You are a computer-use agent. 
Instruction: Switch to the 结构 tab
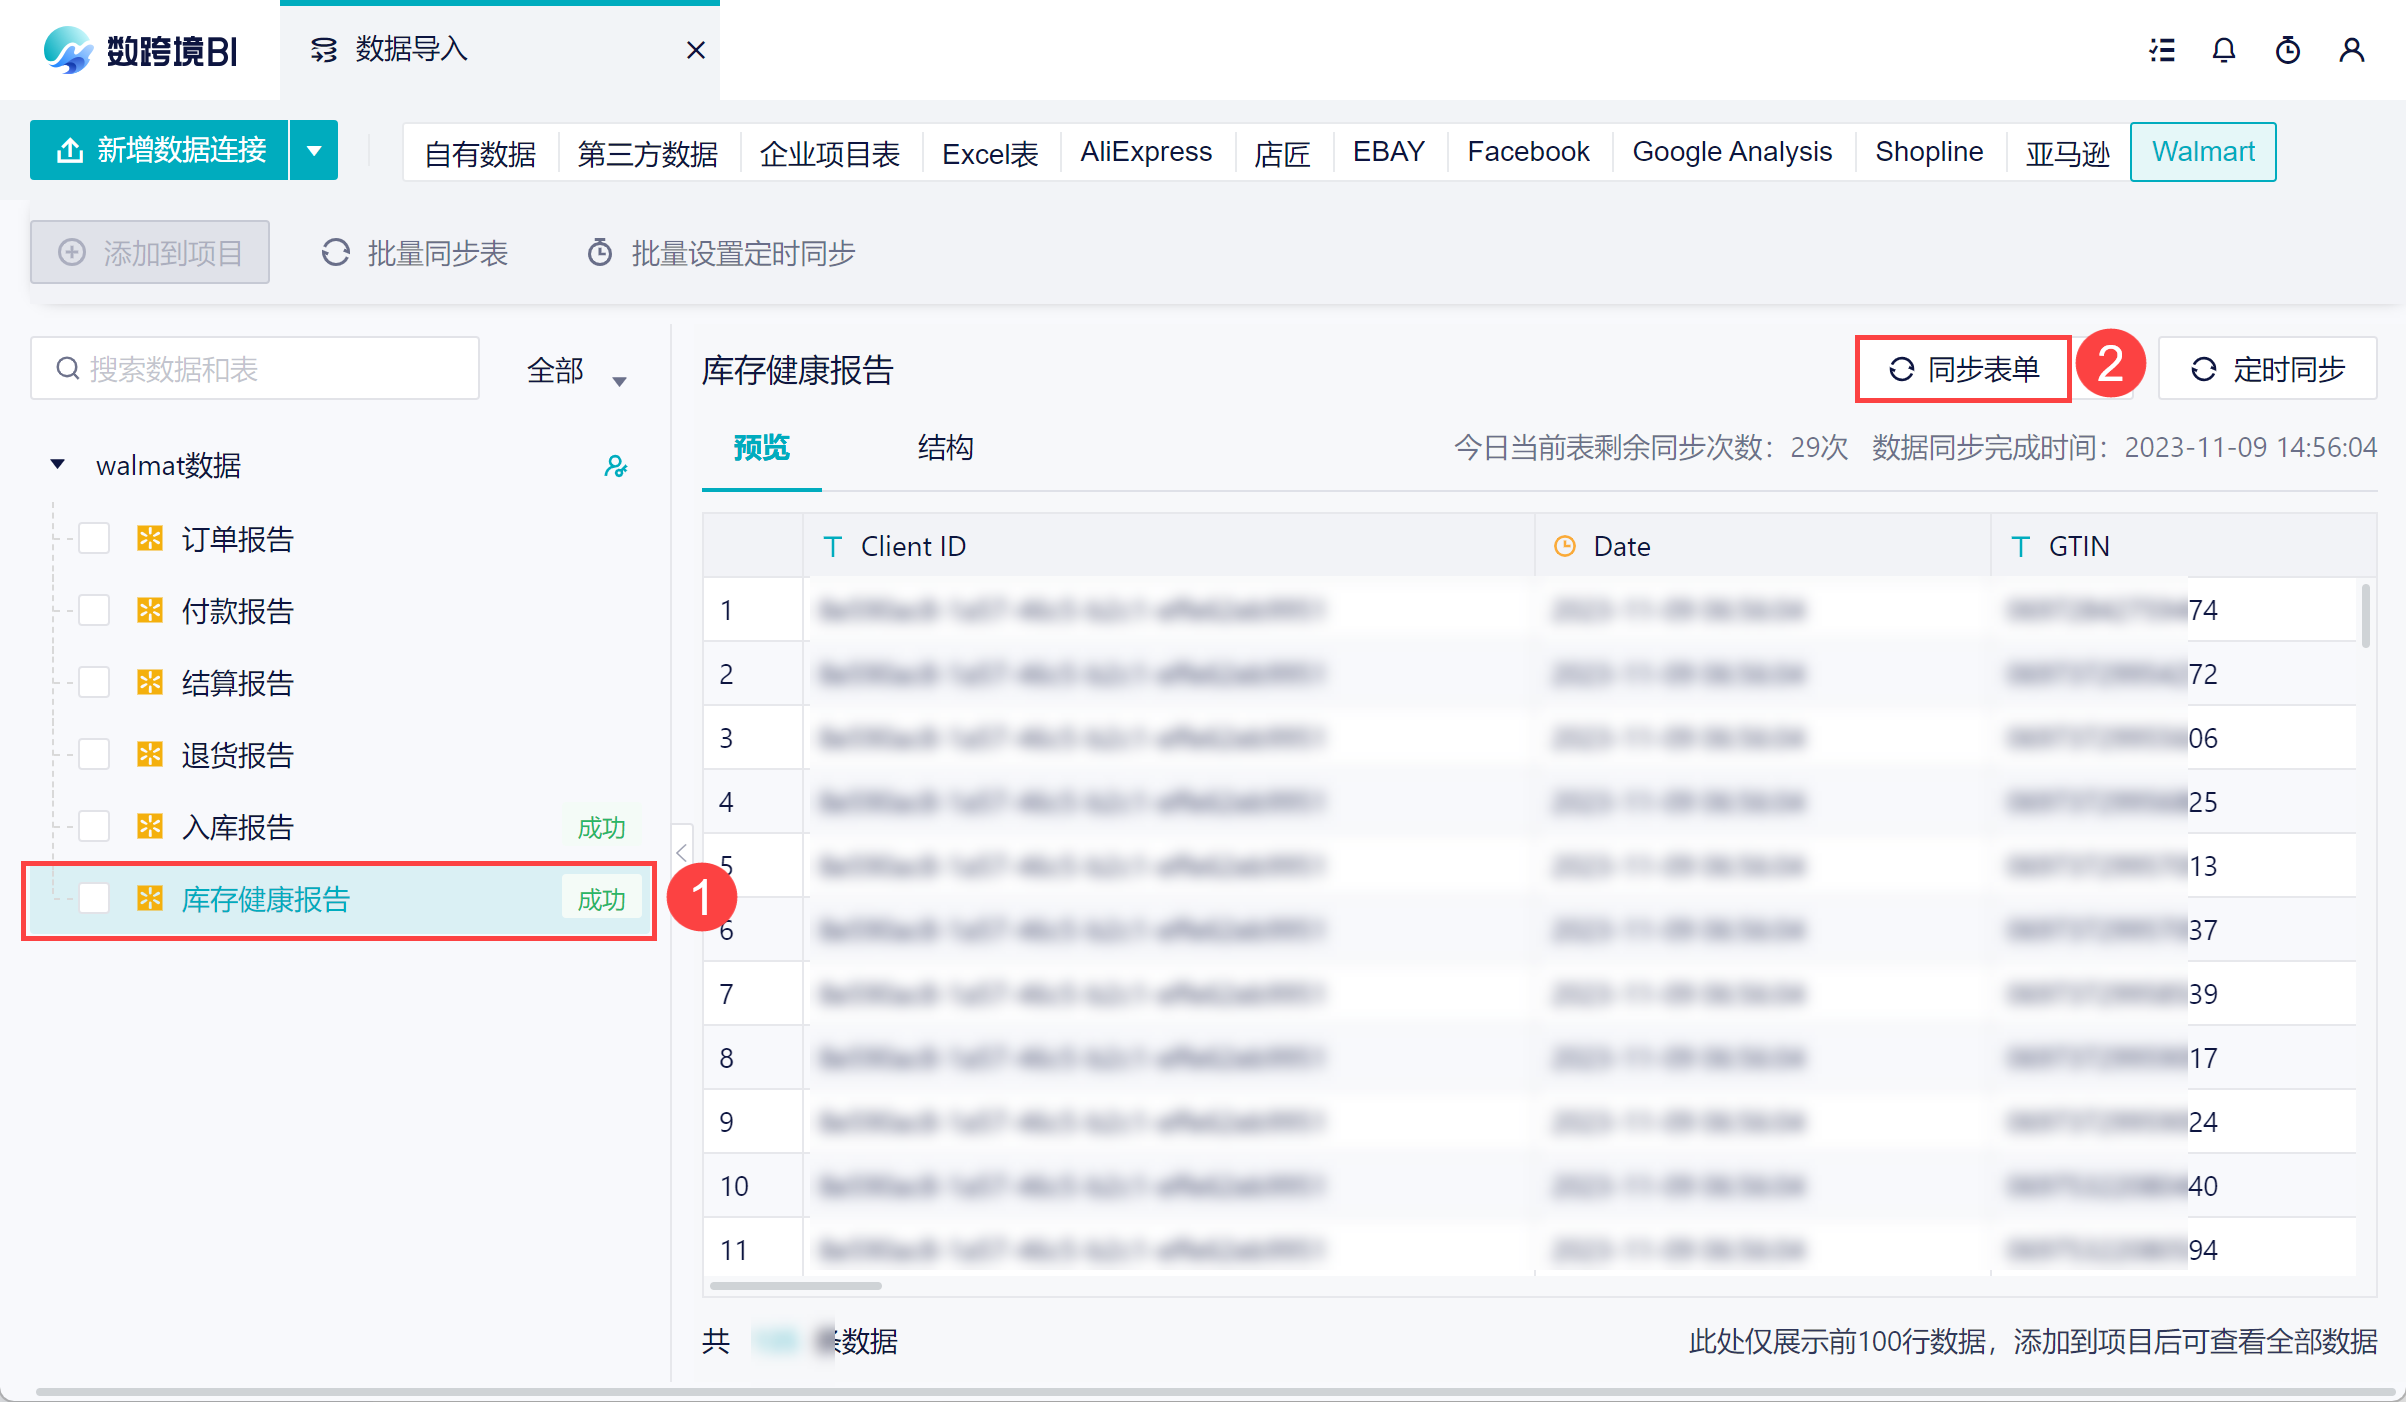(x=945, y=447)
